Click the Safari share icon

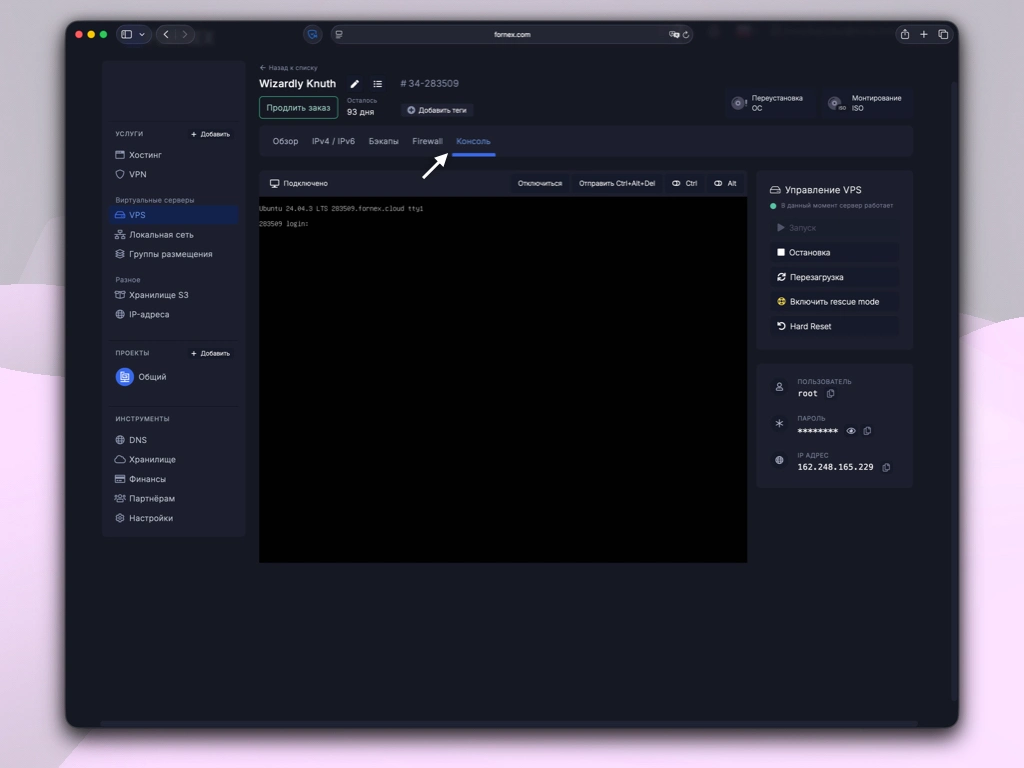[x=905, y=34]
